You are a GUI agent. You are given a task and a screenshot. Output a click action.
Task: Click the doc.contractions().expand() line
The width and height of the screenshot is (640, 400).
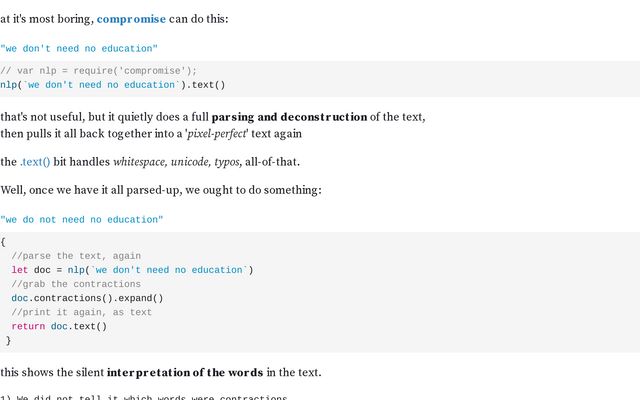coord(87,298)
